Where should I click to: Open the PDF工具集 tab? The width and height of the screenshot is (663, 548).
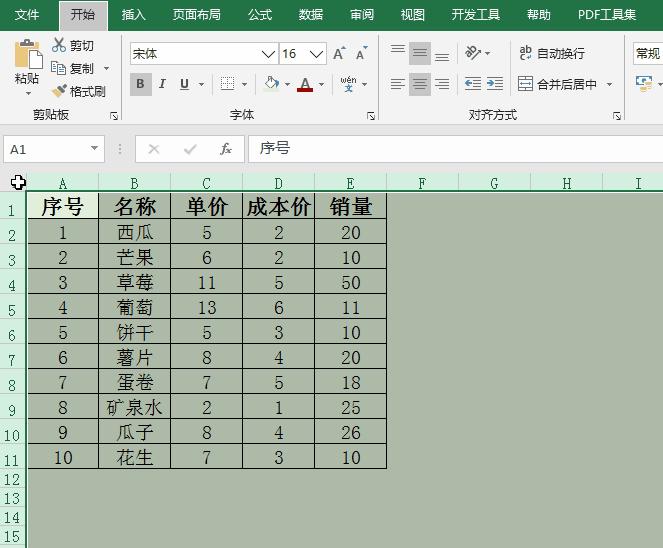click(607, 15)
